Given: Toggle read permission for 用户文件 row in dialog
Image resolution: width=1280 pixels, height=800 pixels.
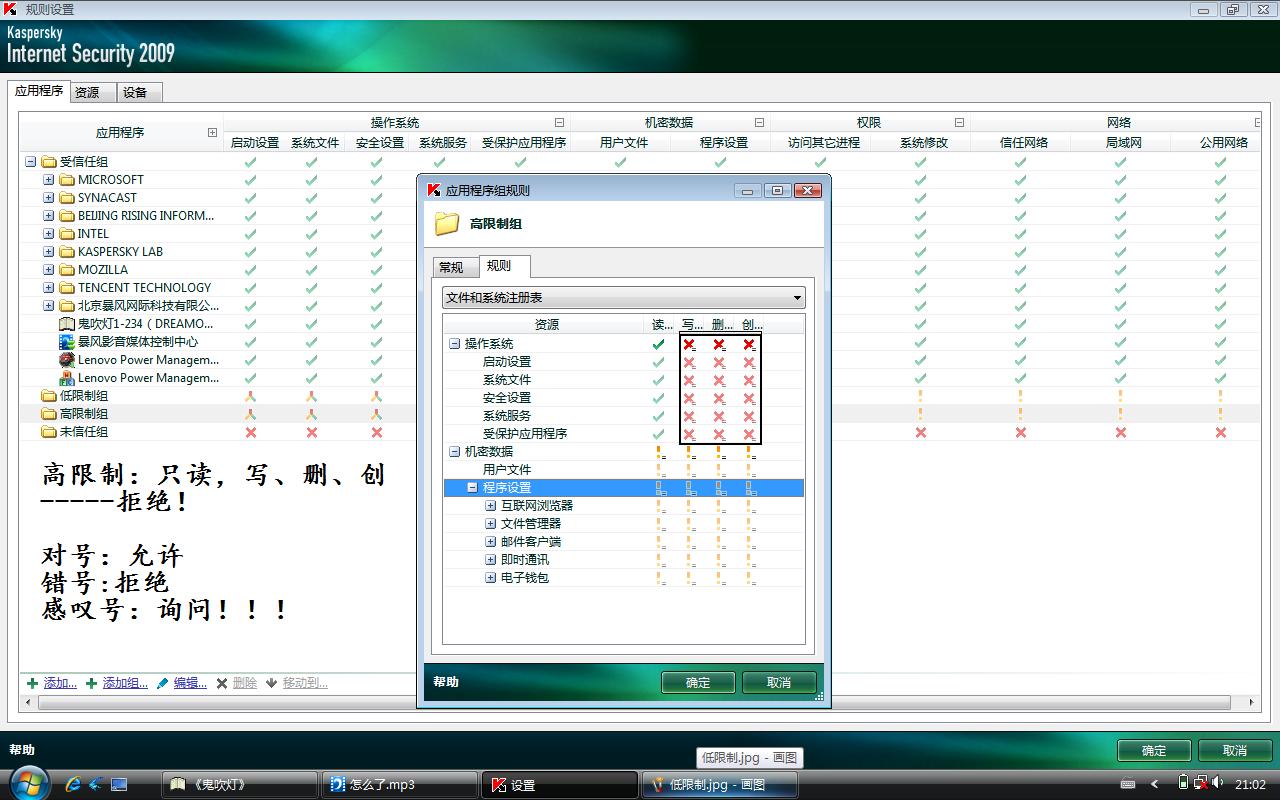Looking at the screenshot, I should pyautogui.click(x=660, y=470).
